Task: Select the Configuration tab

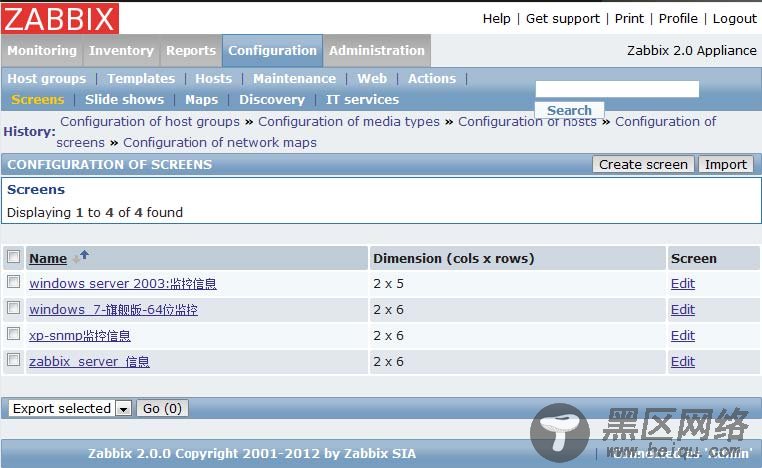Action: tap(273, 51)
